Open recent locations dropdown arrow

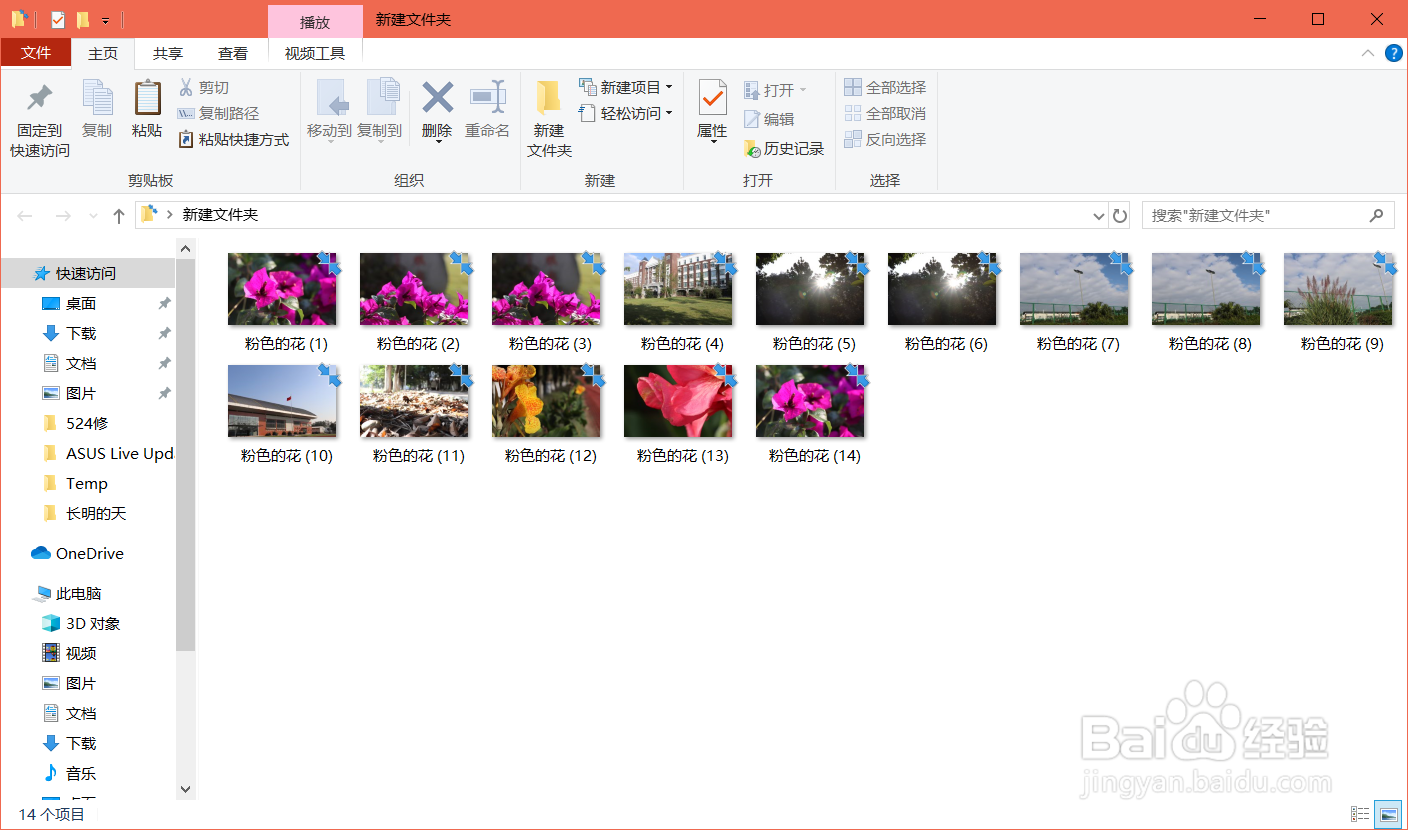coord(93,215)
